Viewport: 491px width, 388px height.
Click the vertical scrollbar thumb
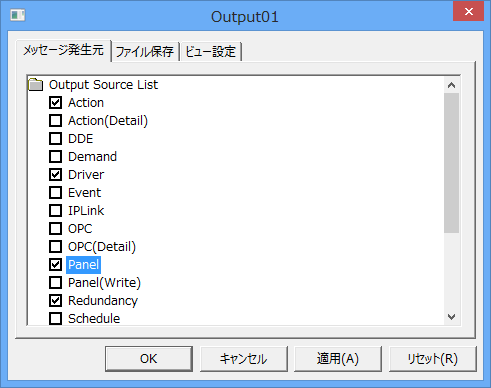click(452, 163)
